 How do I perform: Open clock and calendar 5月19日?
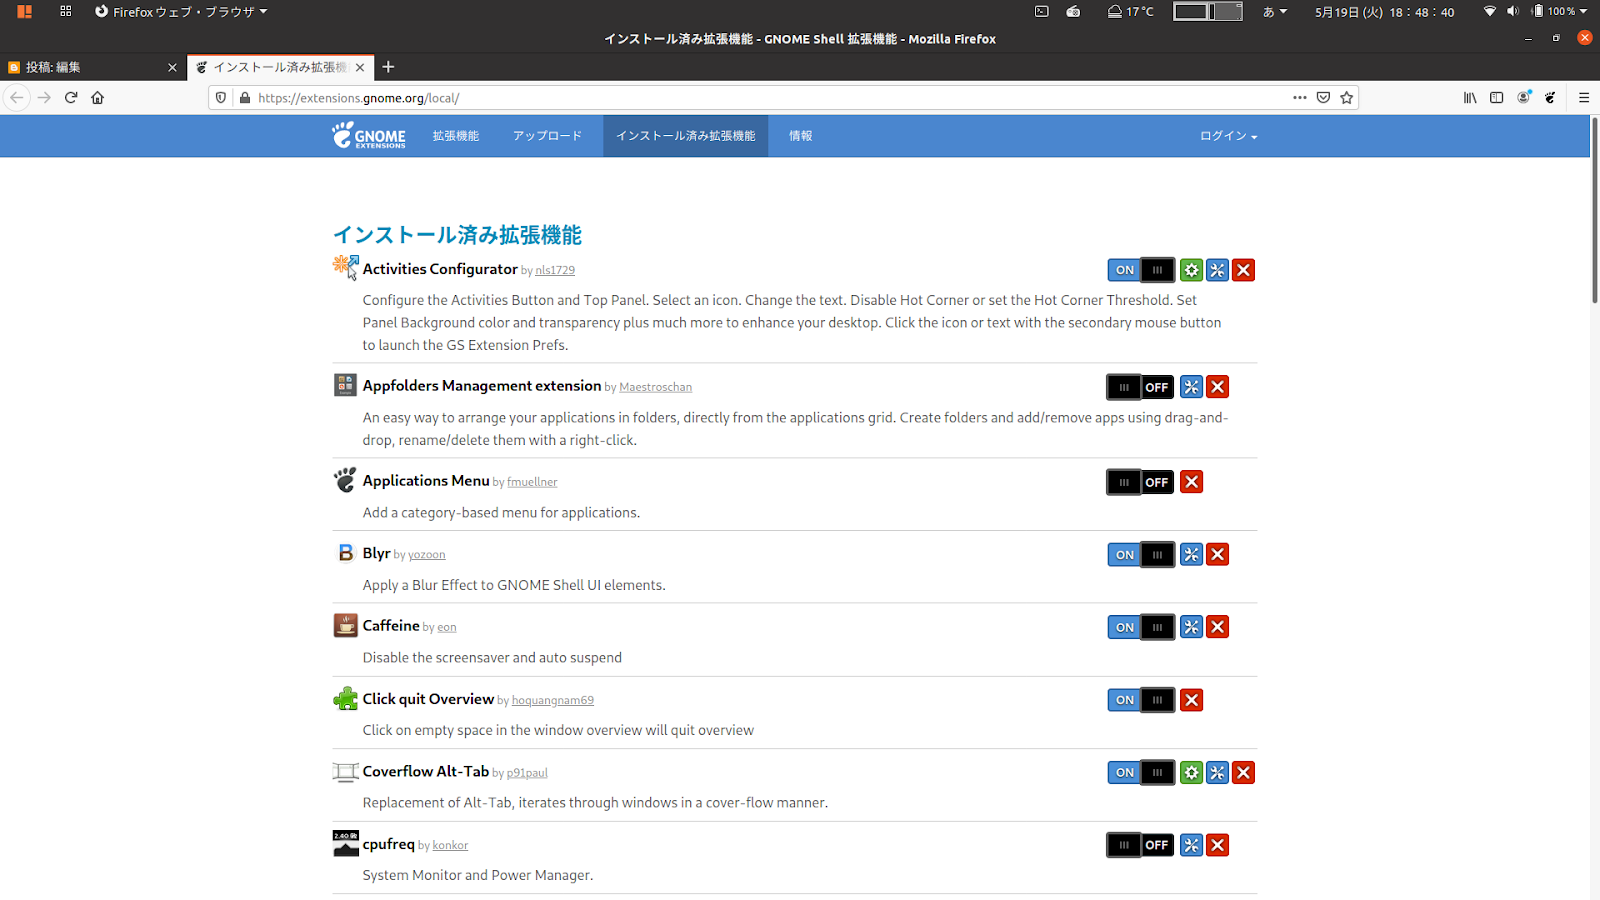[x=1384, y=12]
